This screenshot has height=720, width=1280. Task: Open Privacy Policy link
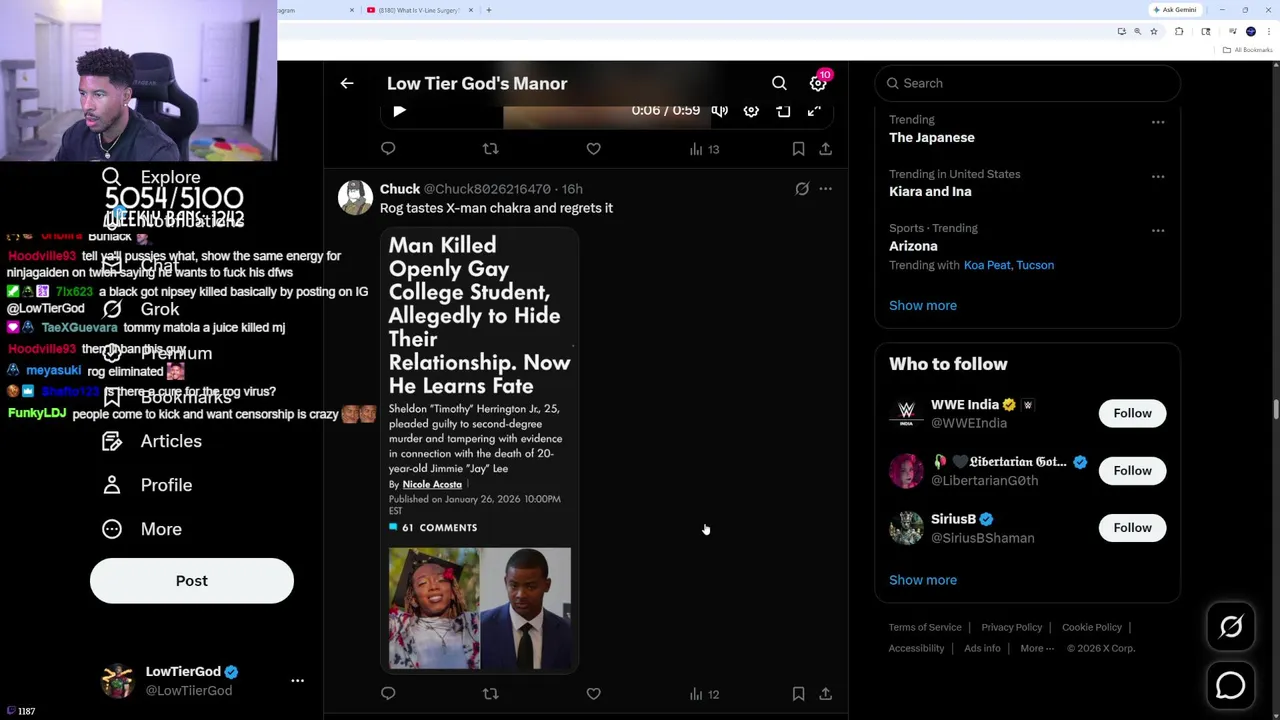(x=1011, y=628)
